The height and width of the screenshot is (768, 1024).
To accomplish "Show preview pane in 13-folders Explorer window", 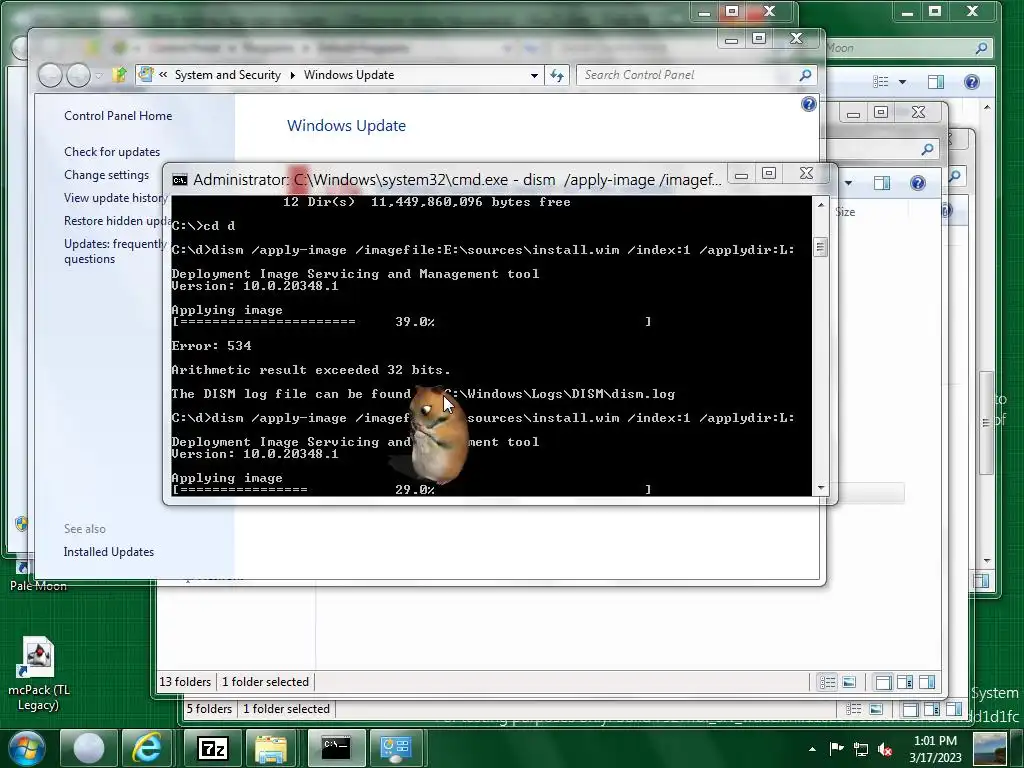I will [x=927, y=682].
